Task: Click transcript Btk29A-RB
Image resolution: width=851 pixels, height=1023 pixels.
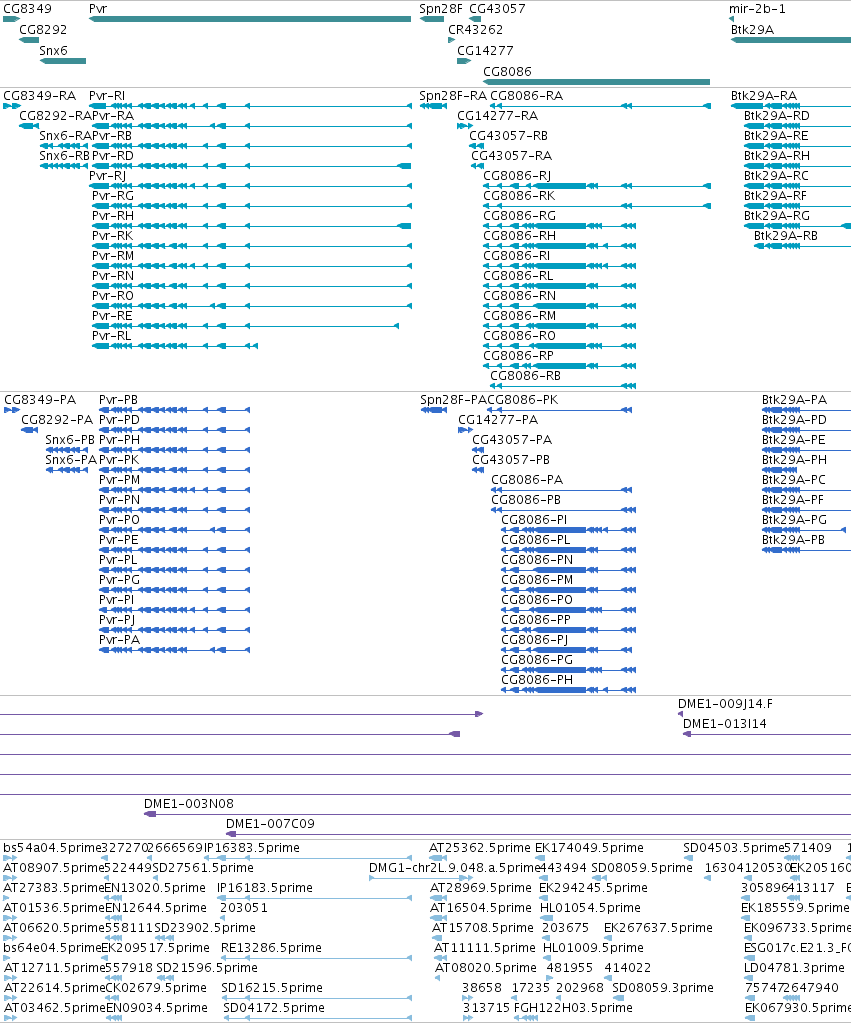Action: click(x=786, y=236)
